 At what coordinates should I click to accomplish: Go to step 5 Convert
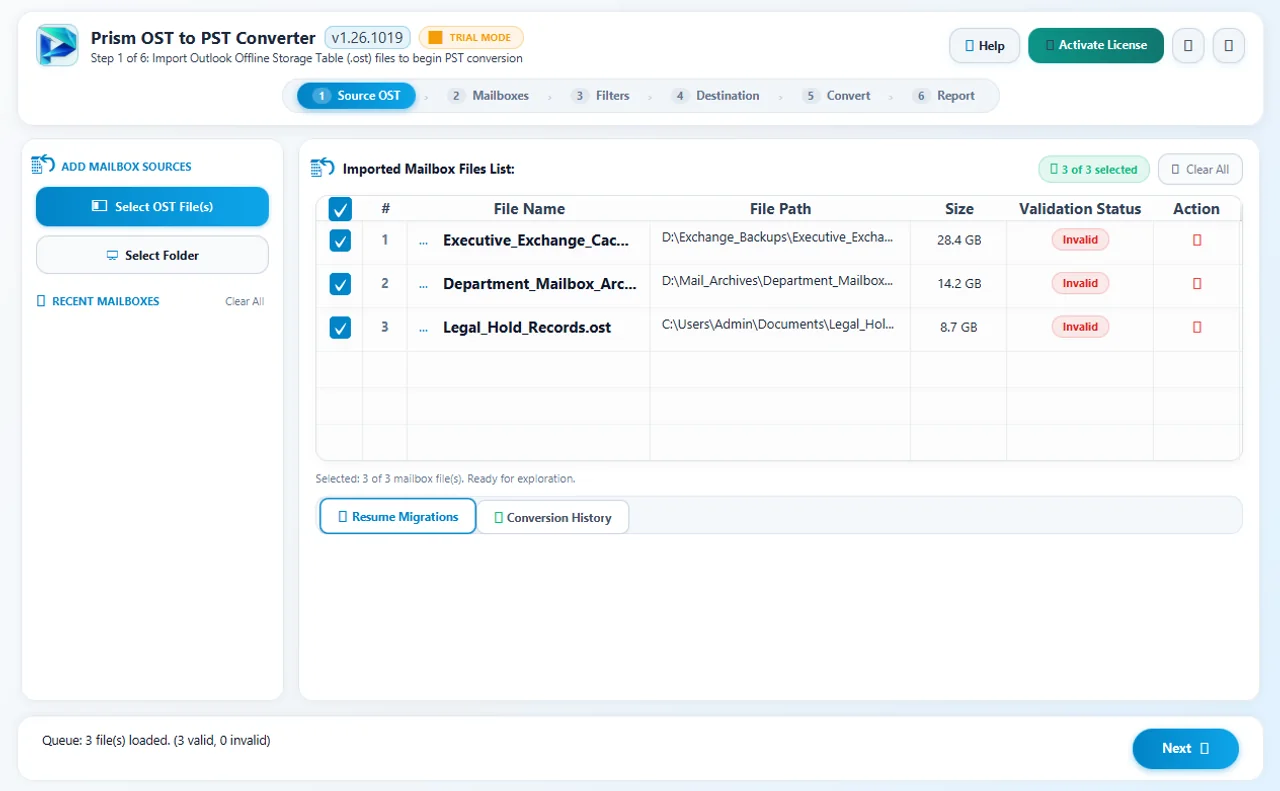(x=836, y=96)
